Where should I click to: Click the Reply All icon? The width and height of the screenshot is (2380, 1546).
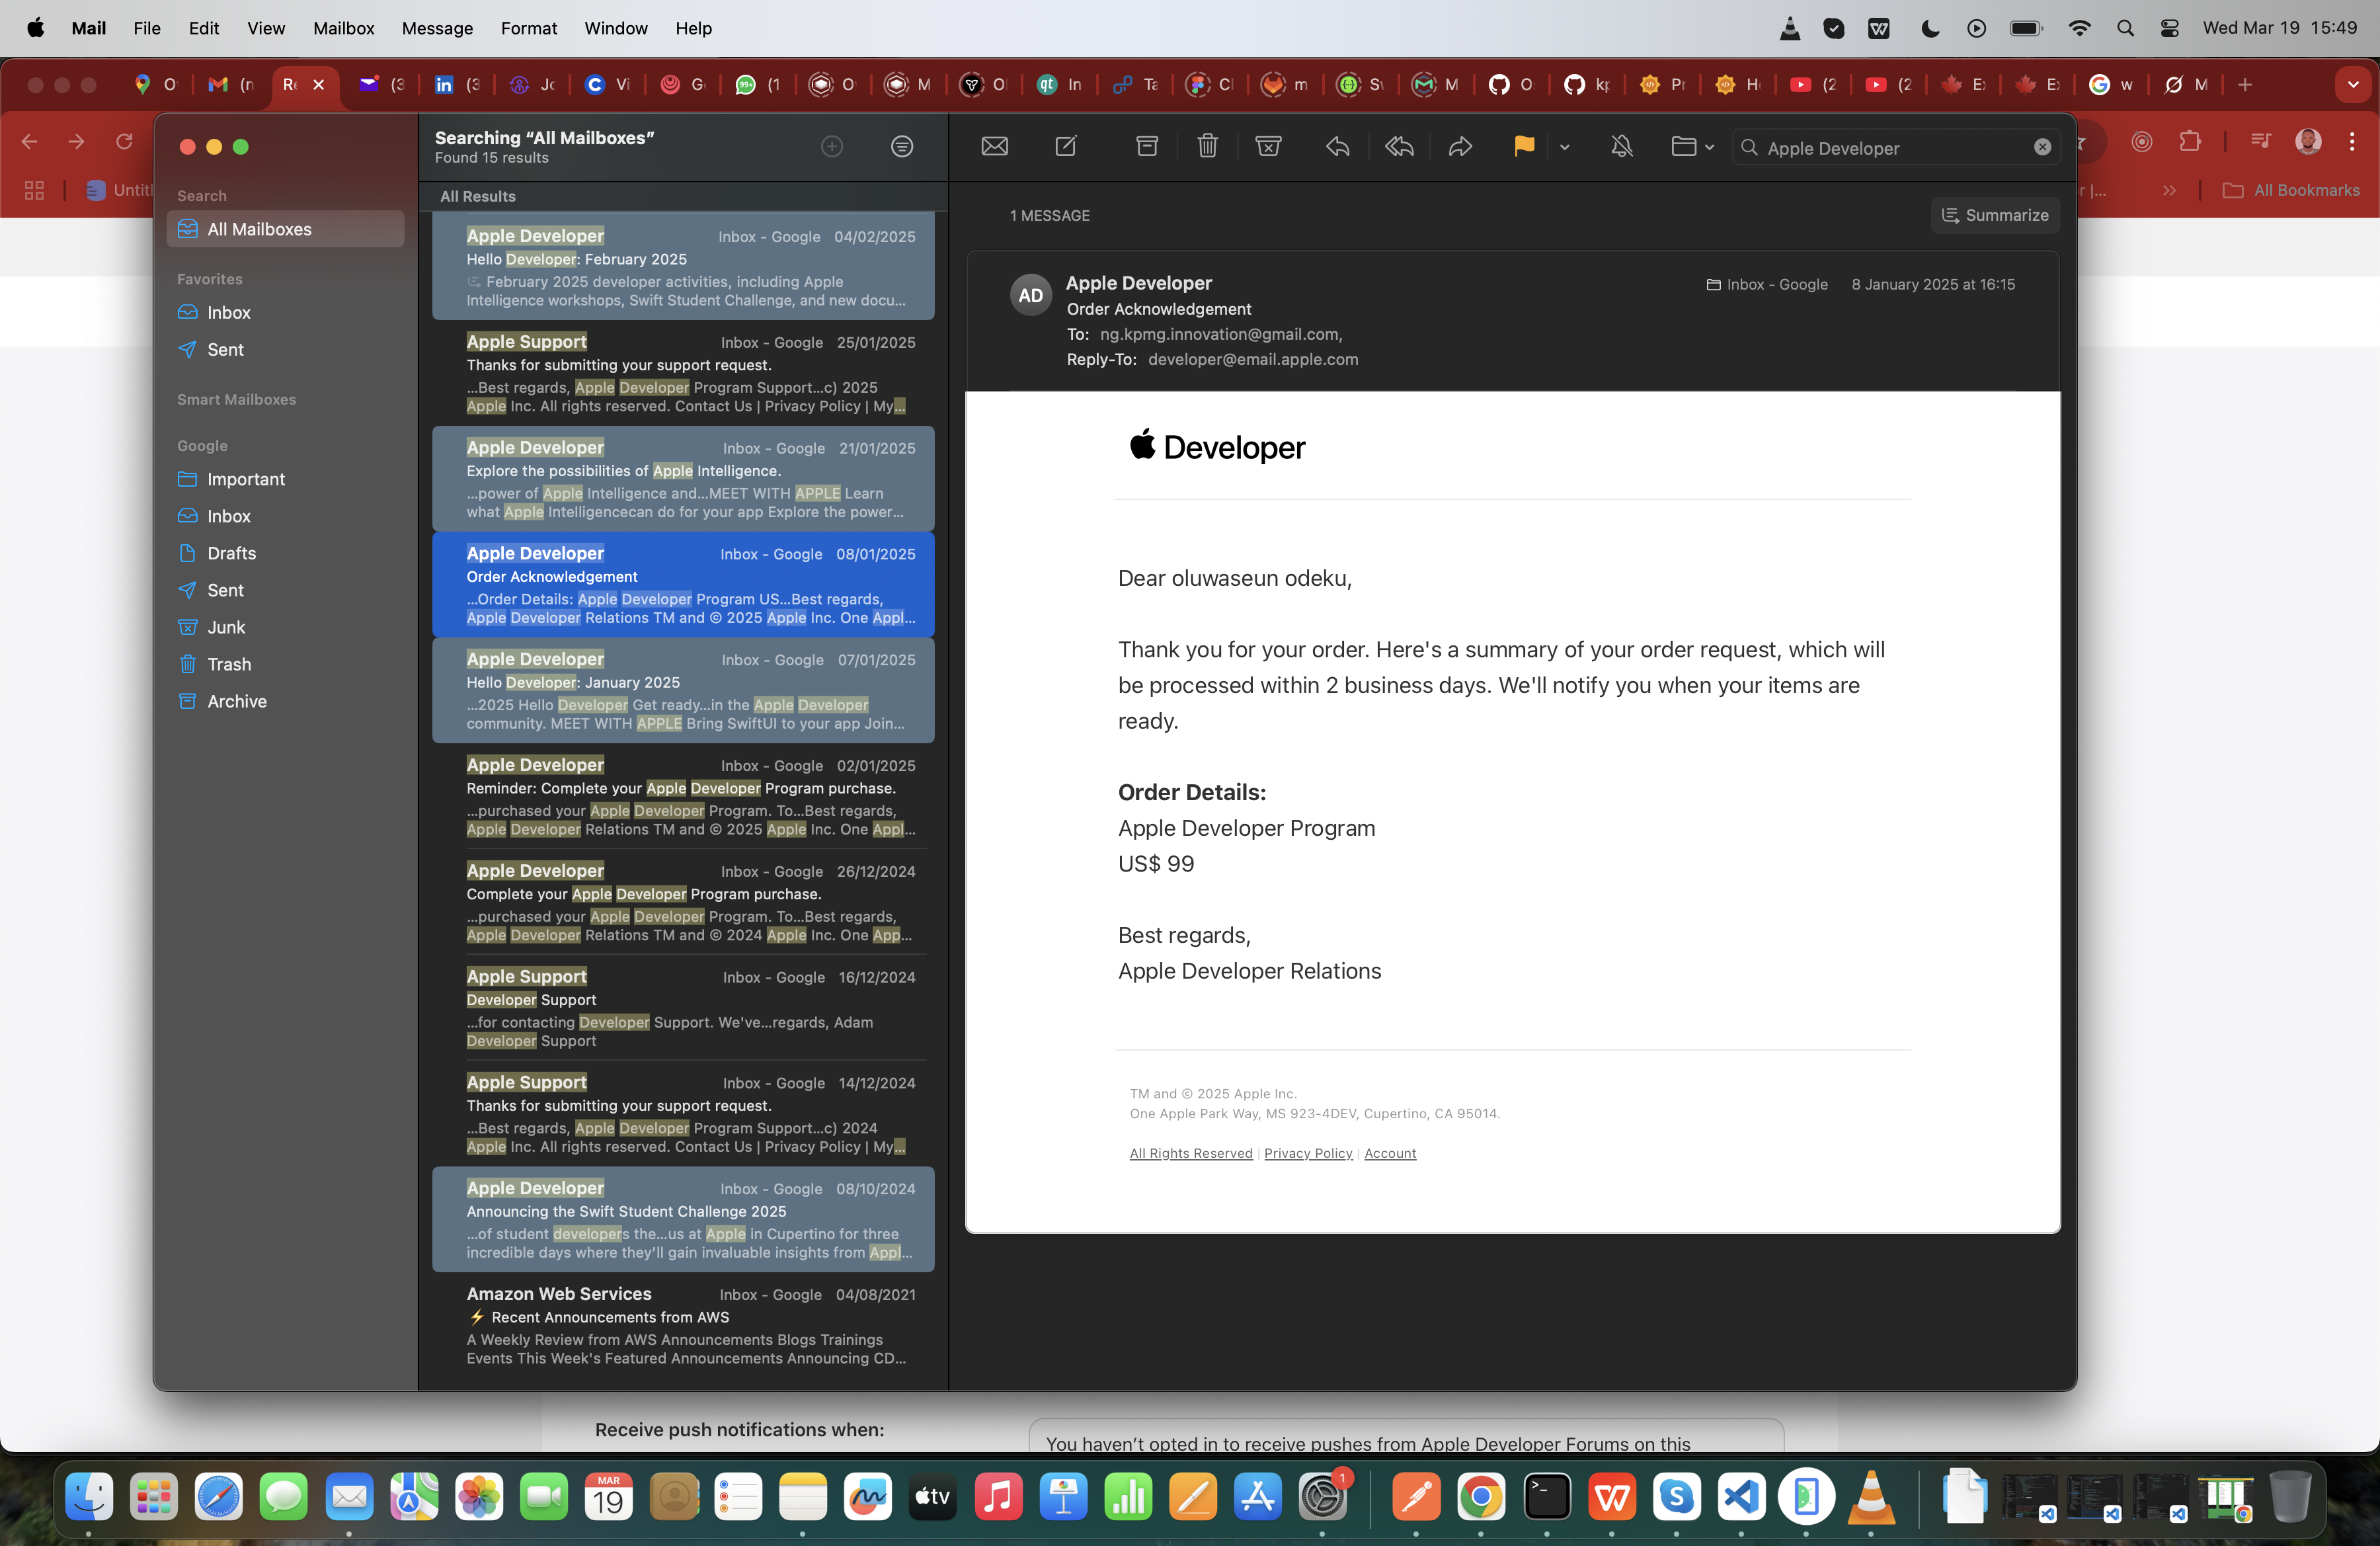tap(1399, 147)
